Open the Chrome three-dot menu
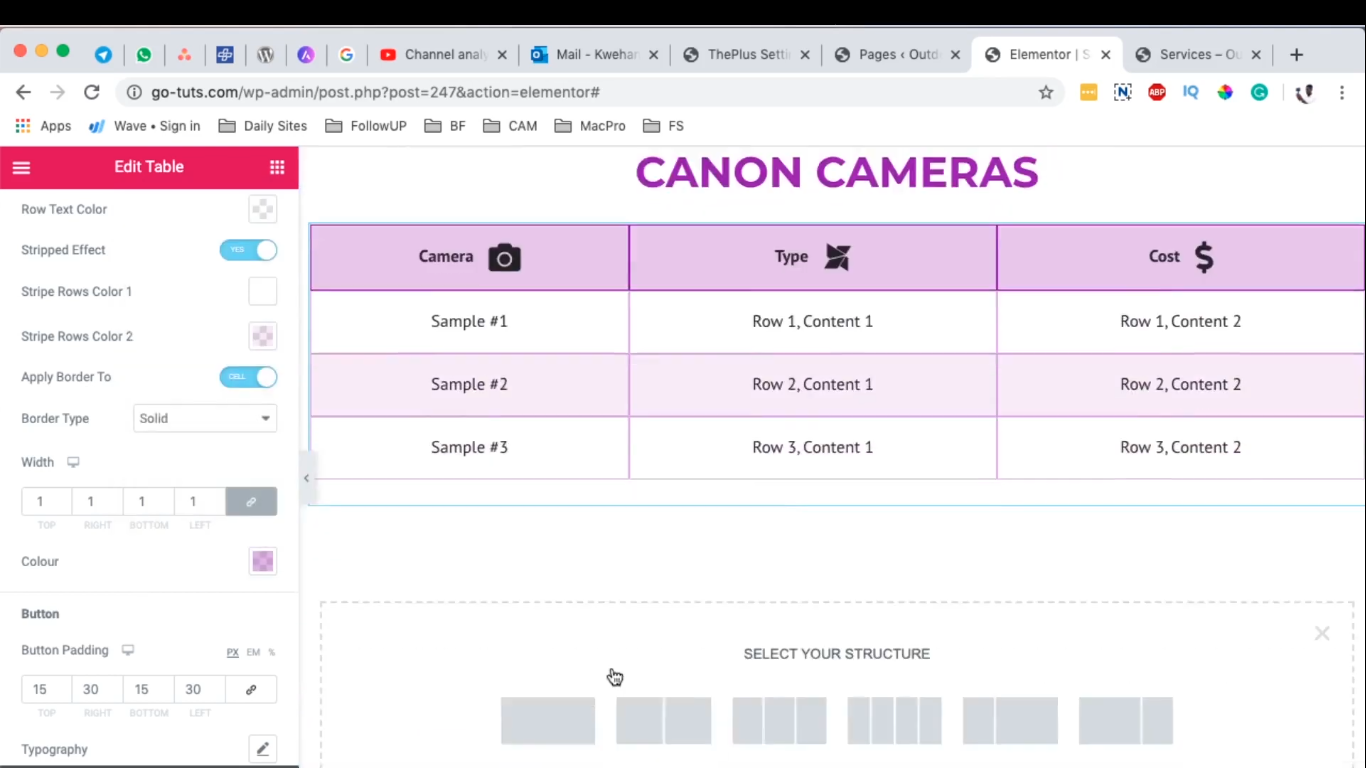Viewport: 1366px width, 768px height. pos(1342,92)
